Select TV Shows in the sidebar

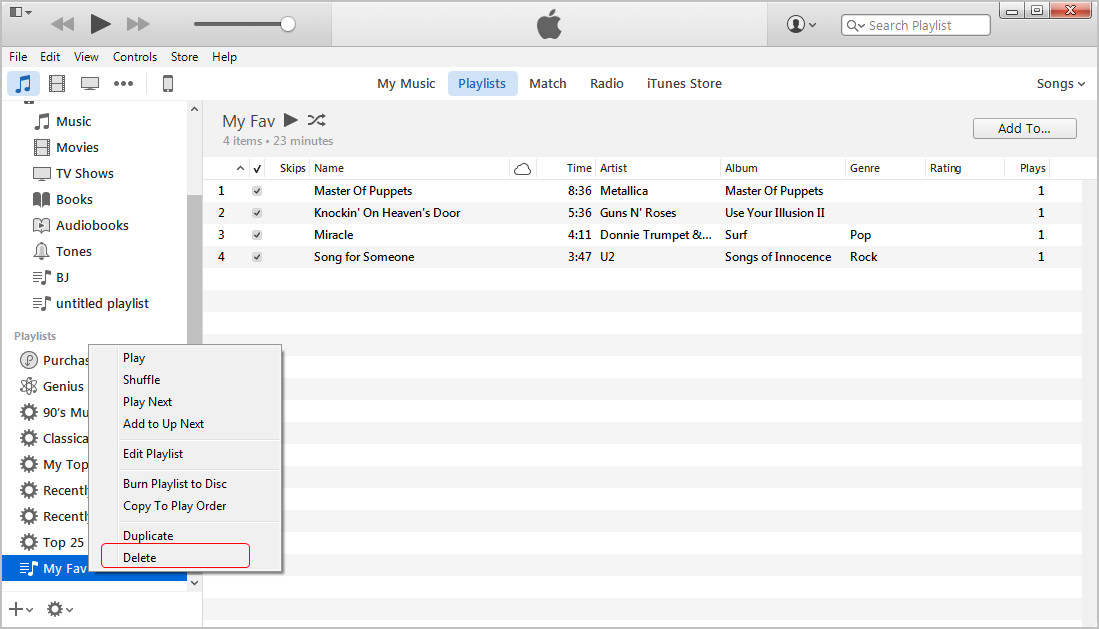tap(74, 173)
